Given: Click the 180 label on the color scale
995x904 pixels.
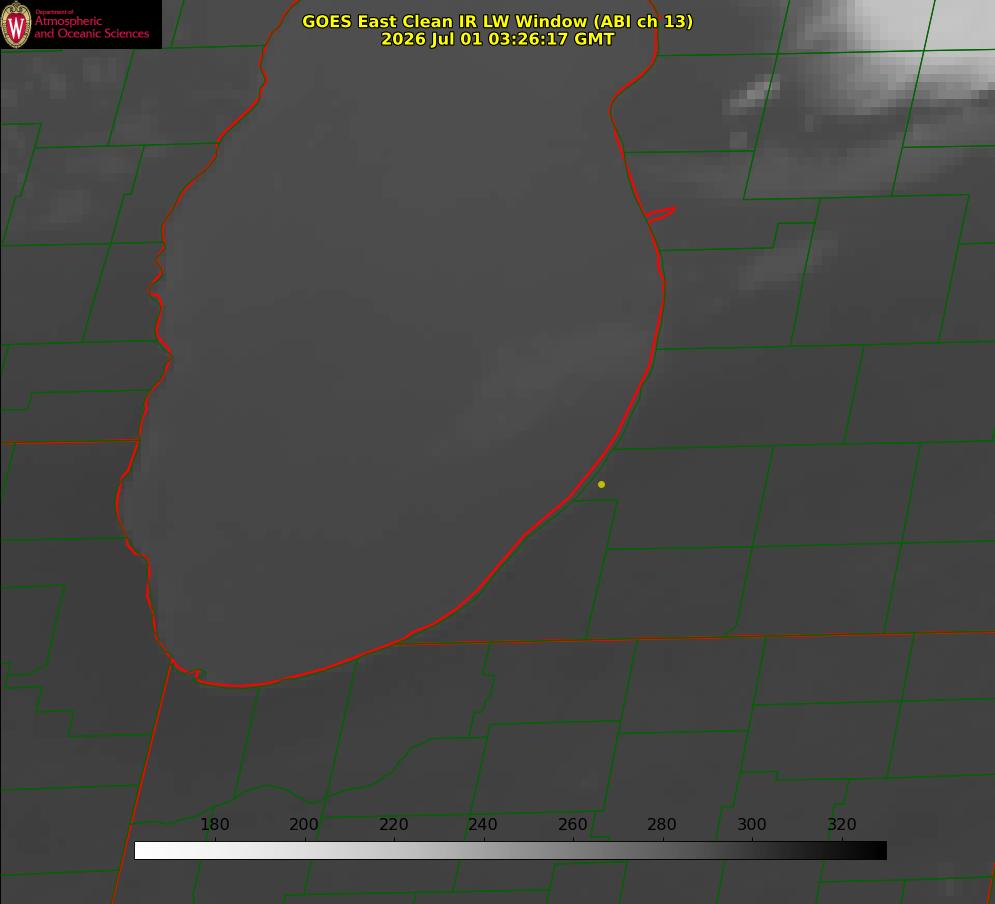Looking at the screenshot, I should pos(214,824).
